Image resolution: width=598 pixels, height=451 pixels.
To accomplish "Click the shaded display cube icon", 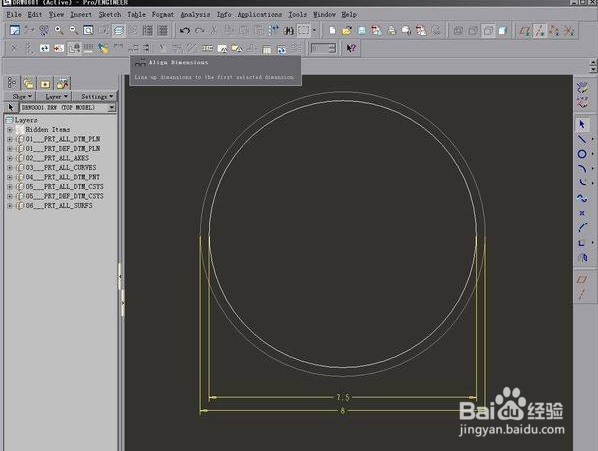I will click(503, 30).
